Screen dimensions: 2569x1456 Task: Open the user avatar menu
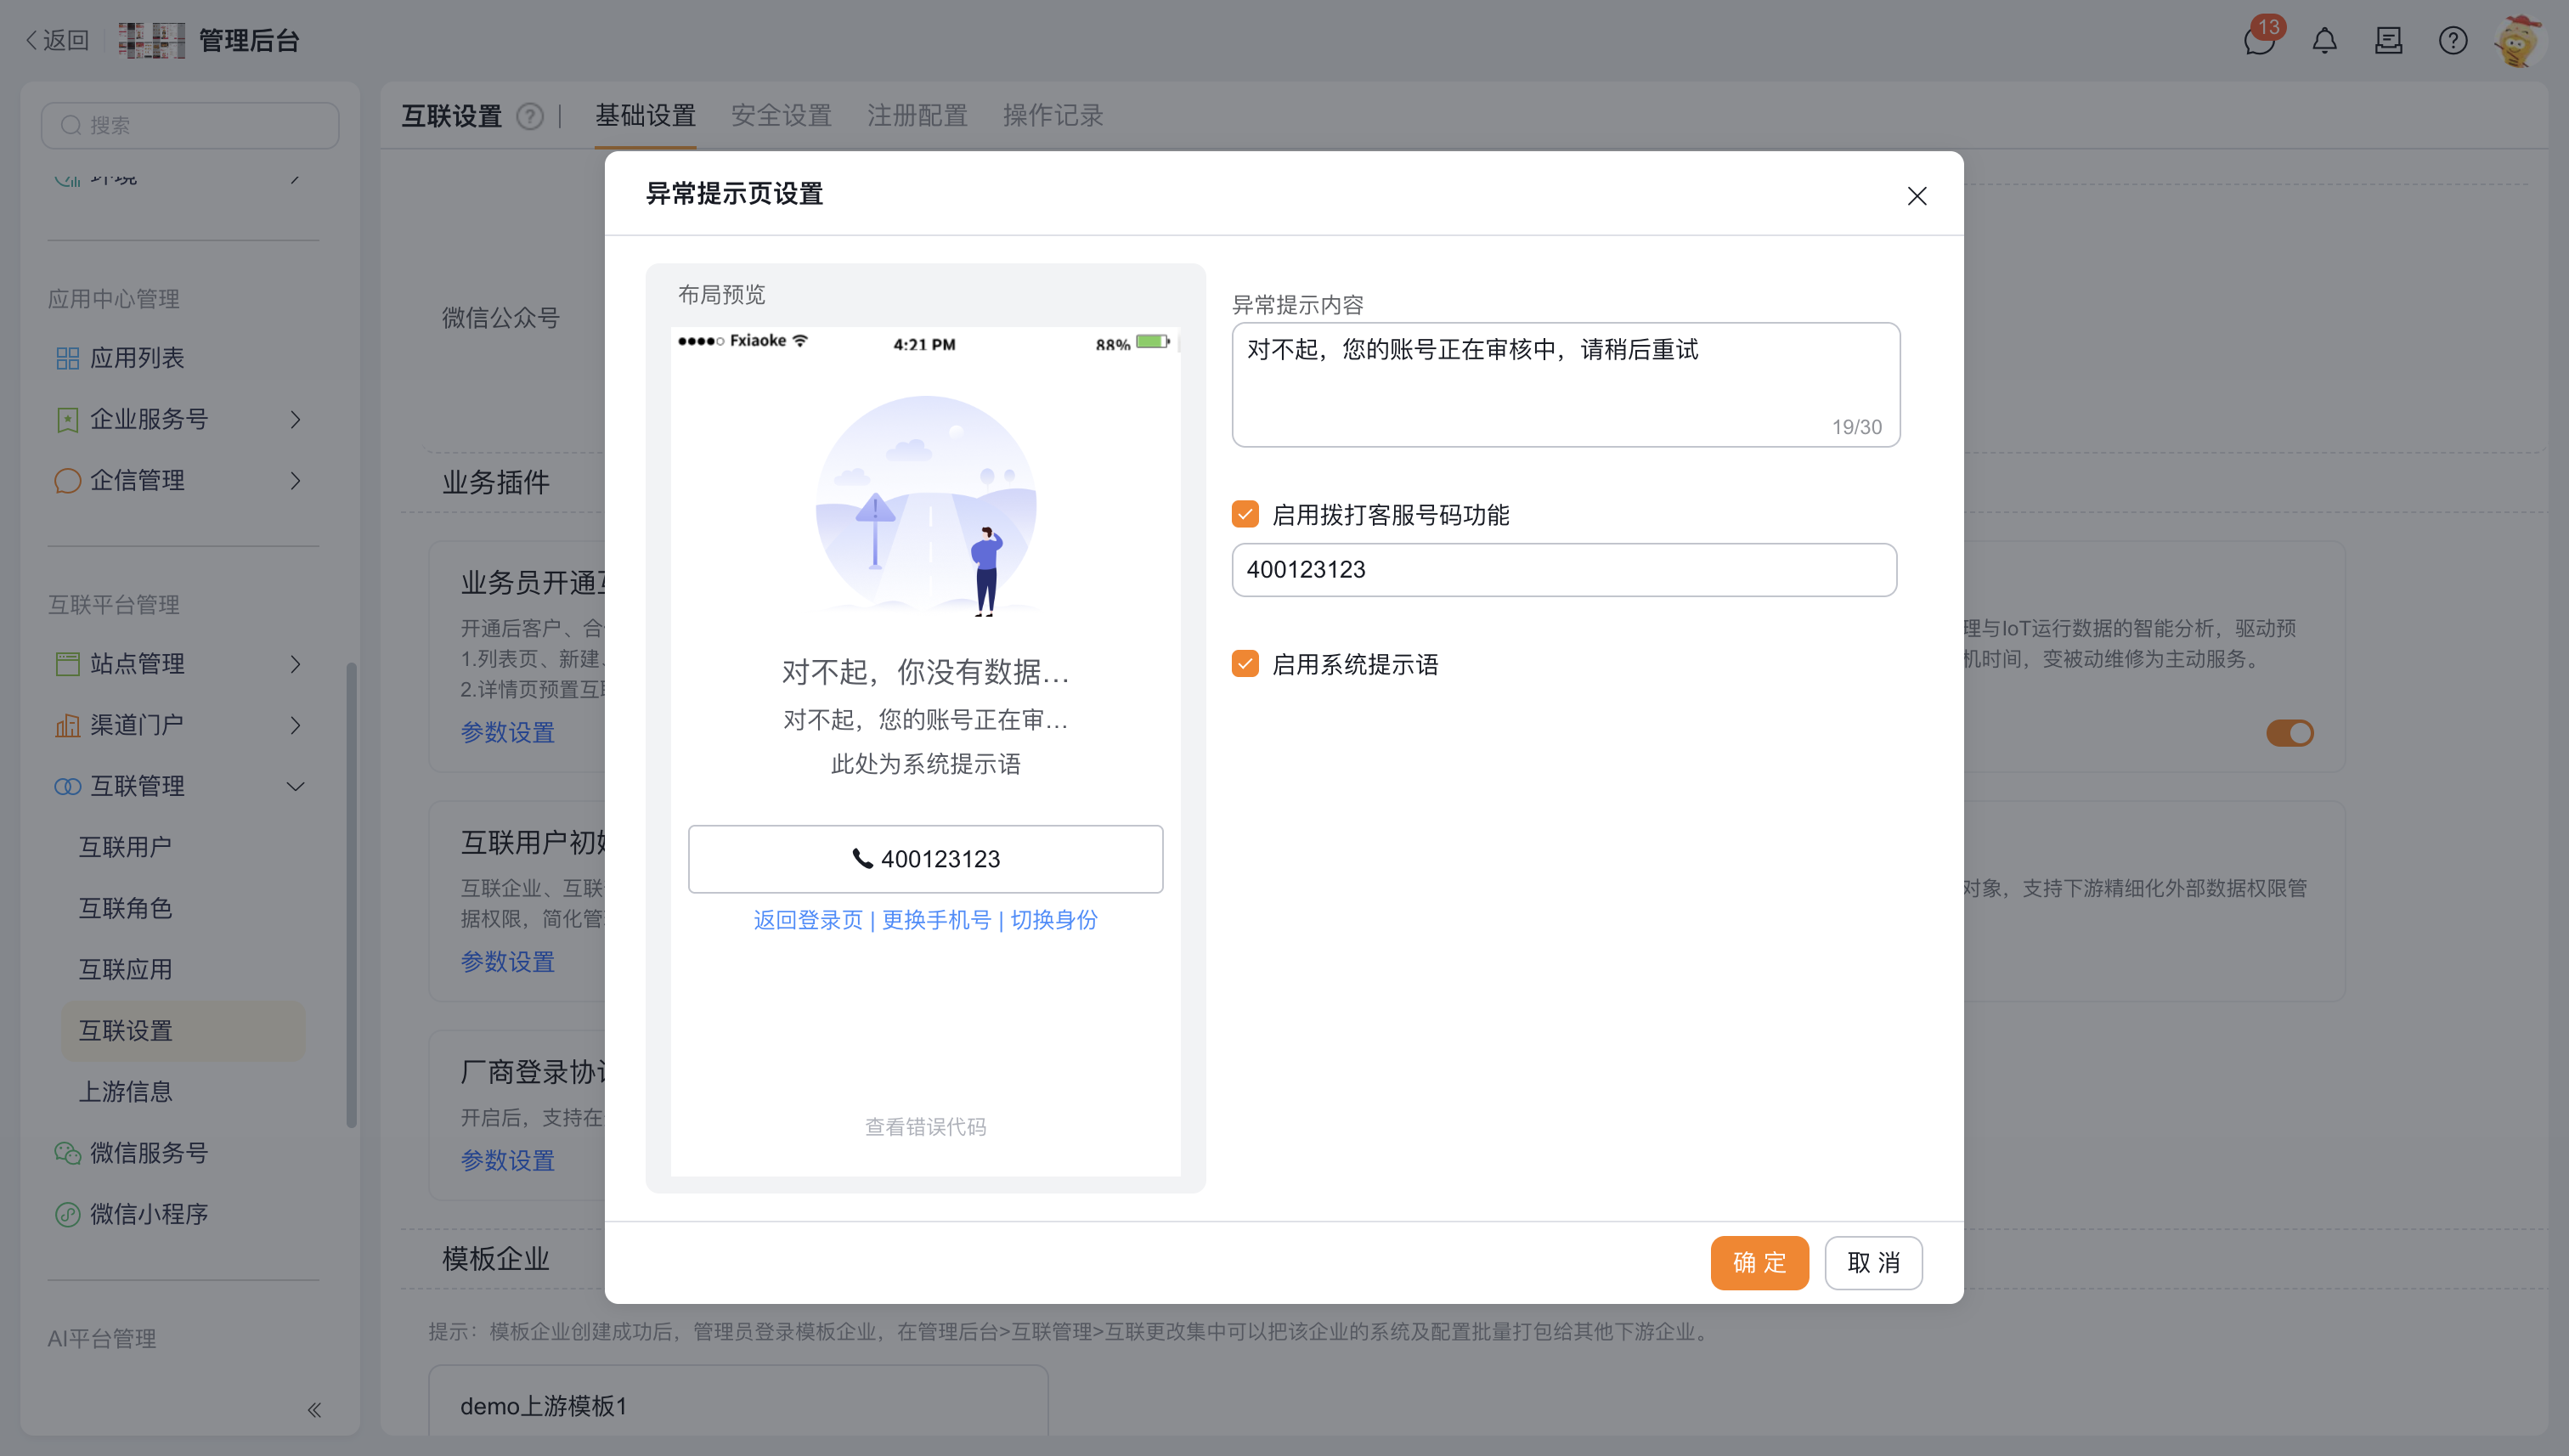click(x=2517, y=40)
